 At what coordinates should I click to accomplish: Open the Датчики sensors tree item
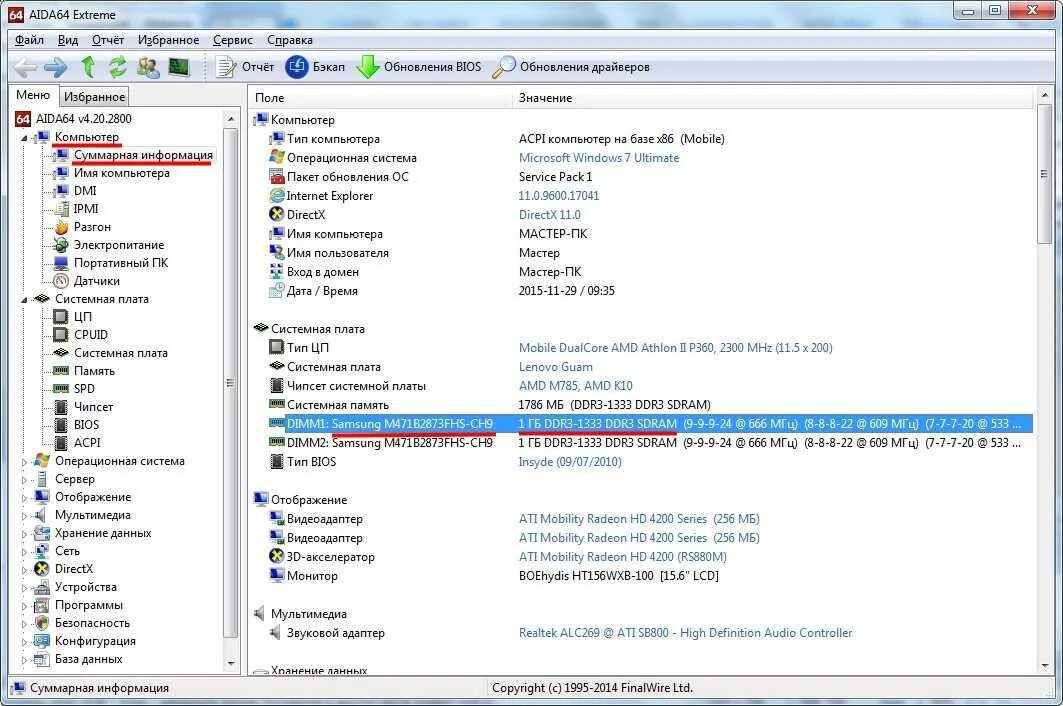click(96, 281)
